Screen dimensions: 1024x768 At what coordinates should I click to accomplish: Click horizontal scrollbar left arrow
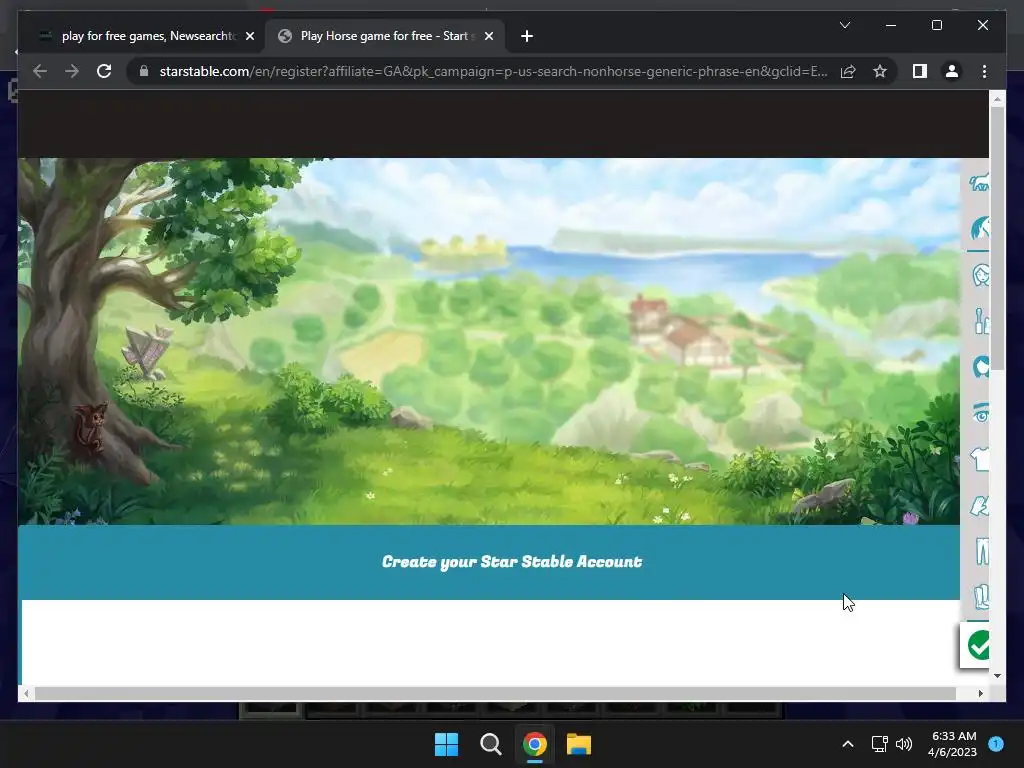pyautogui.click(x=25, y=694)
